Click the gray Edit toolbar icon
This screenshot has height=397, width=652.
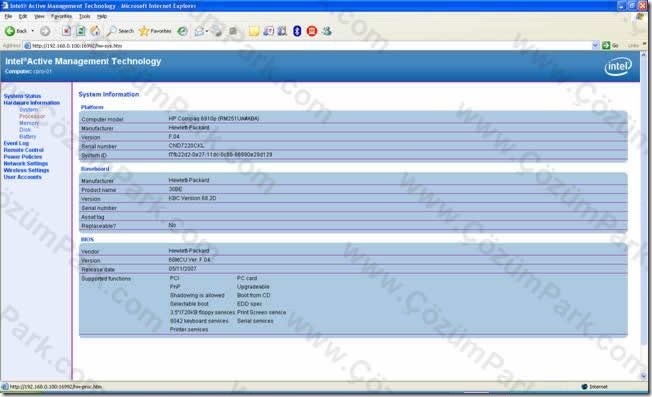pyautogui.click(x=233, y=31)
